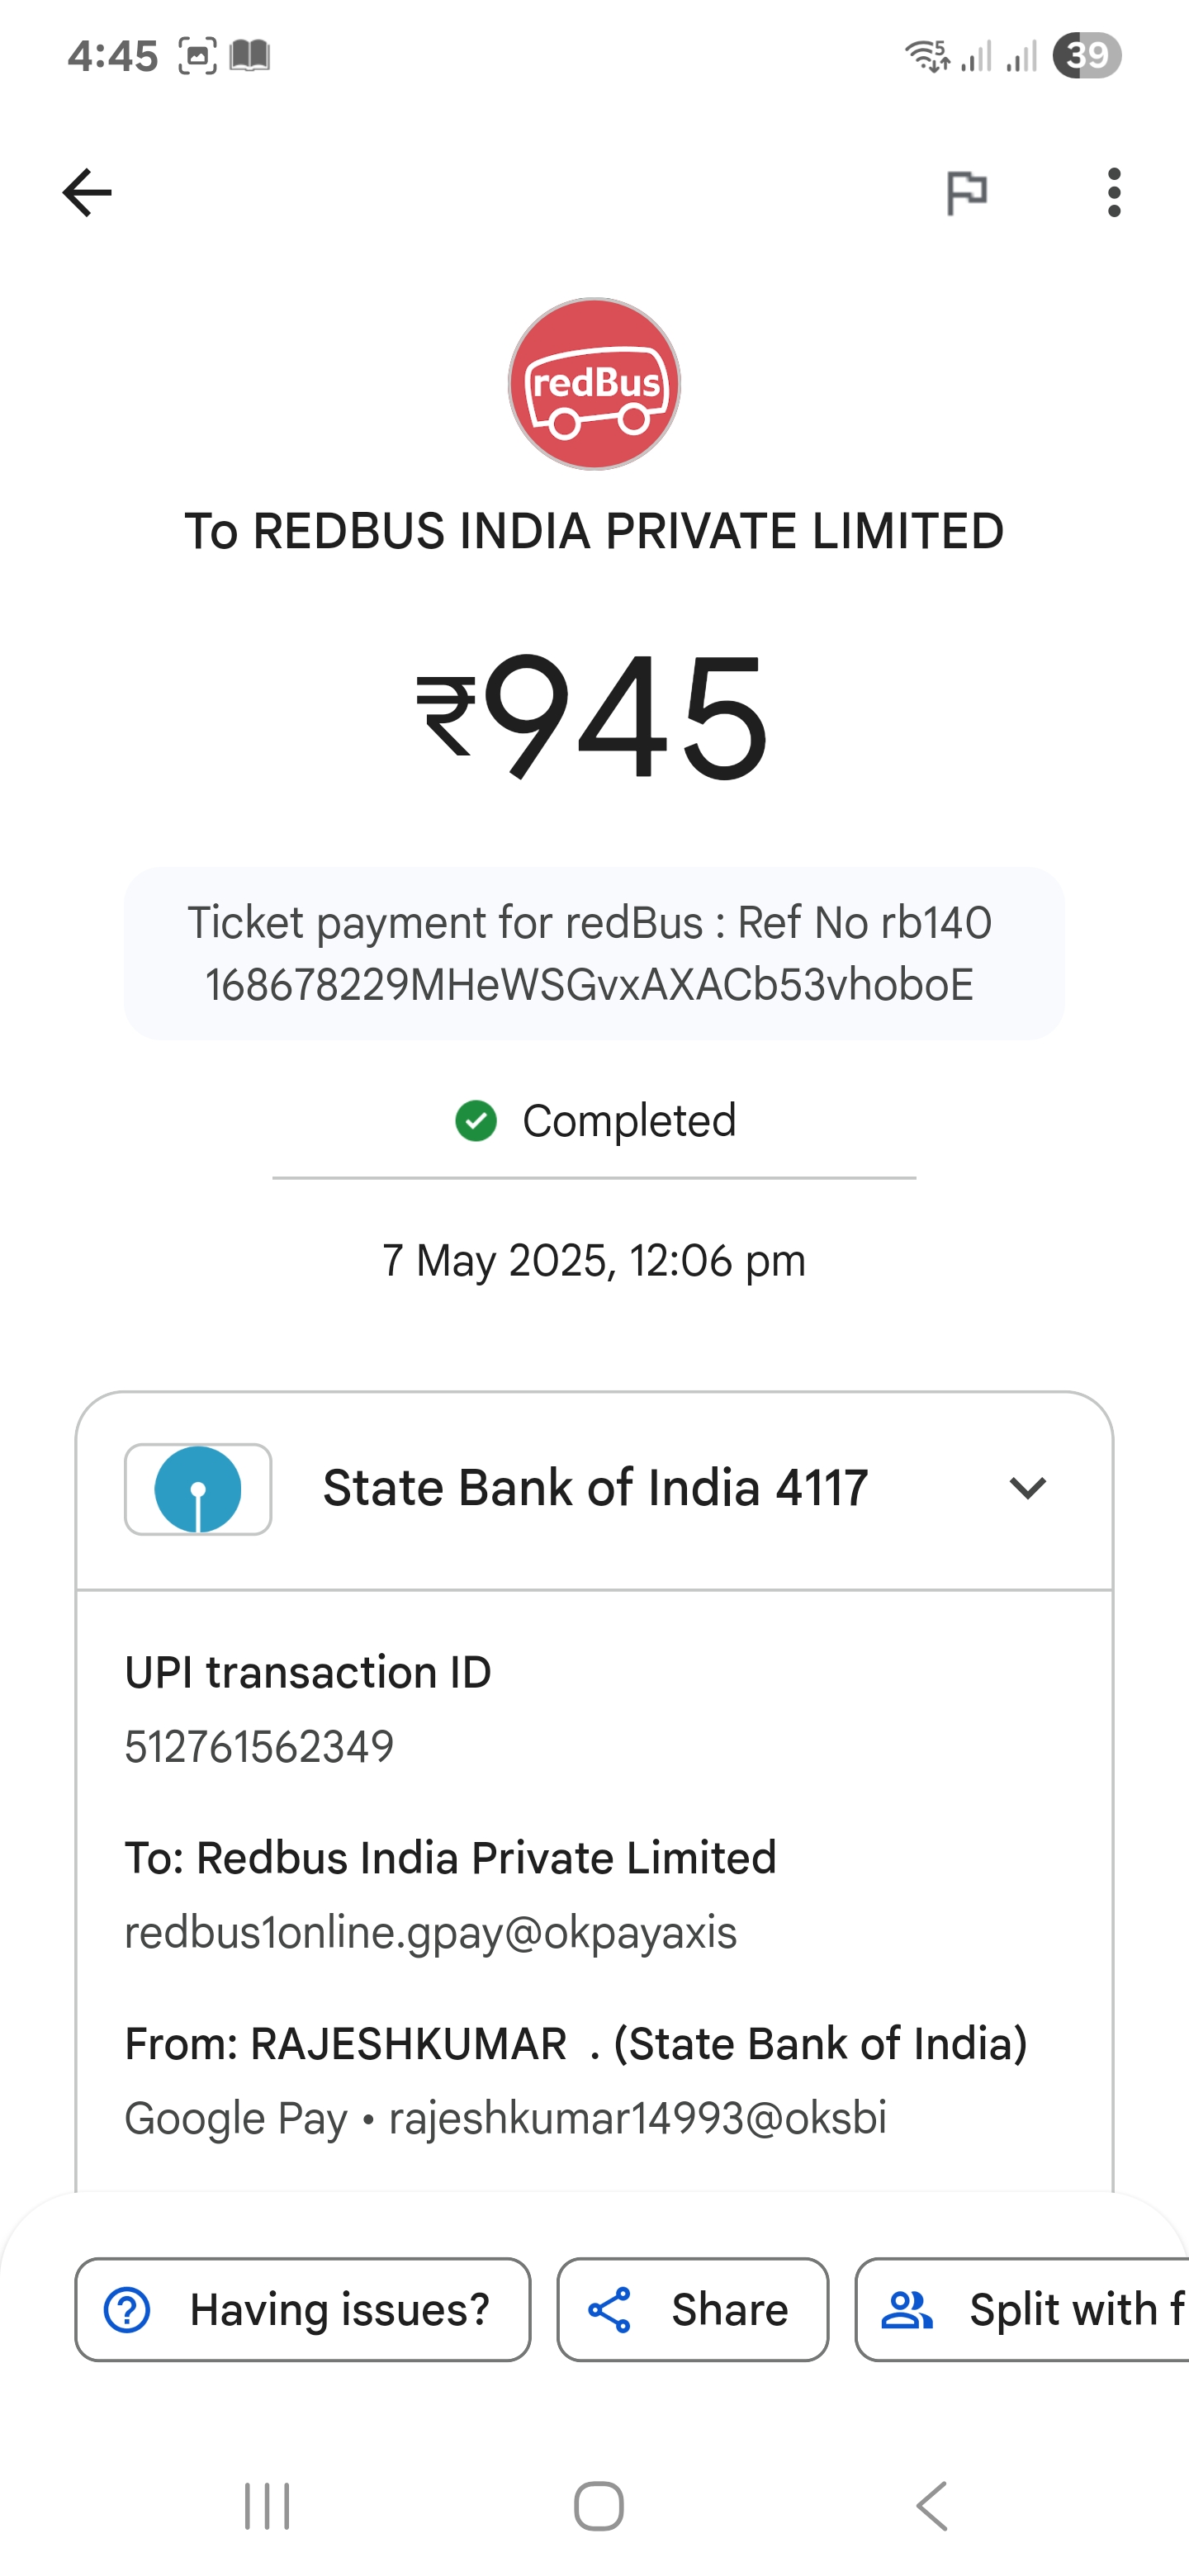Tap the redbus1online.gpay@okpayaxis UPI address

(x=430, y=1933)
